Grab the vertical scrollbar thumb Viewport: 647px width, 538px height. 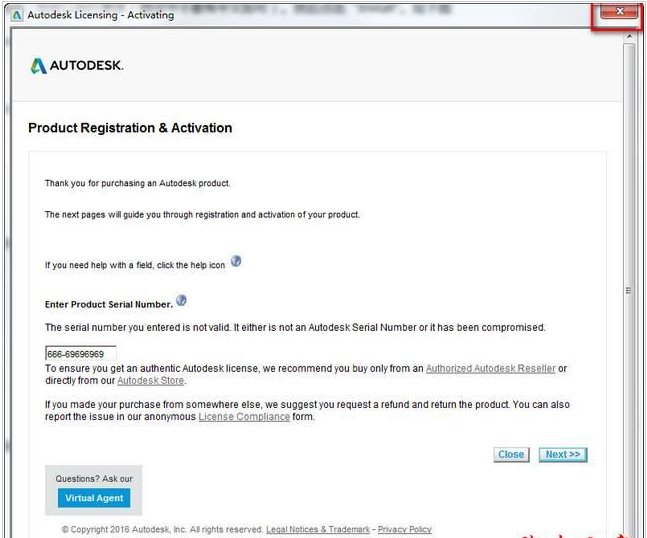coord(628,290)
